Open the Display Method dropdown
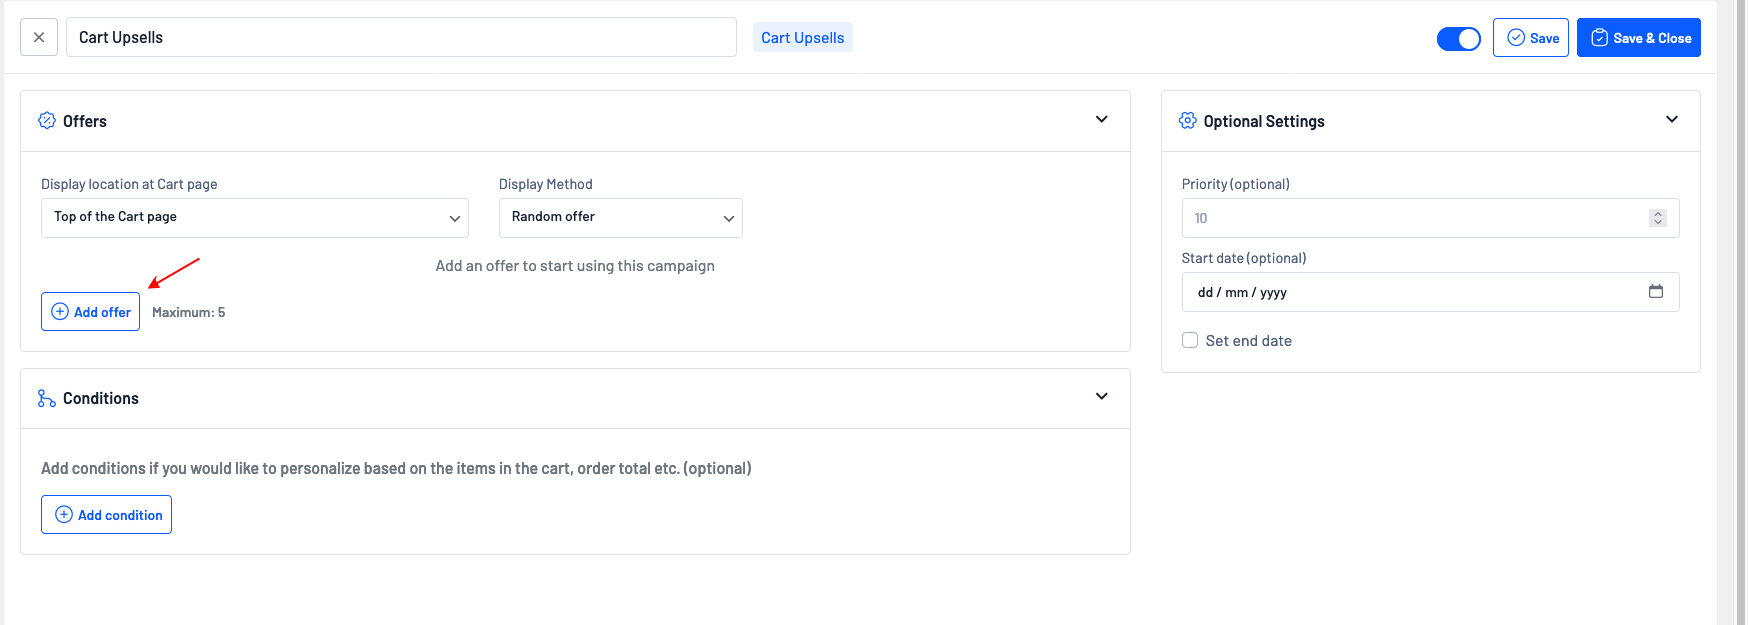Screen dimensions: 1748x625 (x=620, y=218)
